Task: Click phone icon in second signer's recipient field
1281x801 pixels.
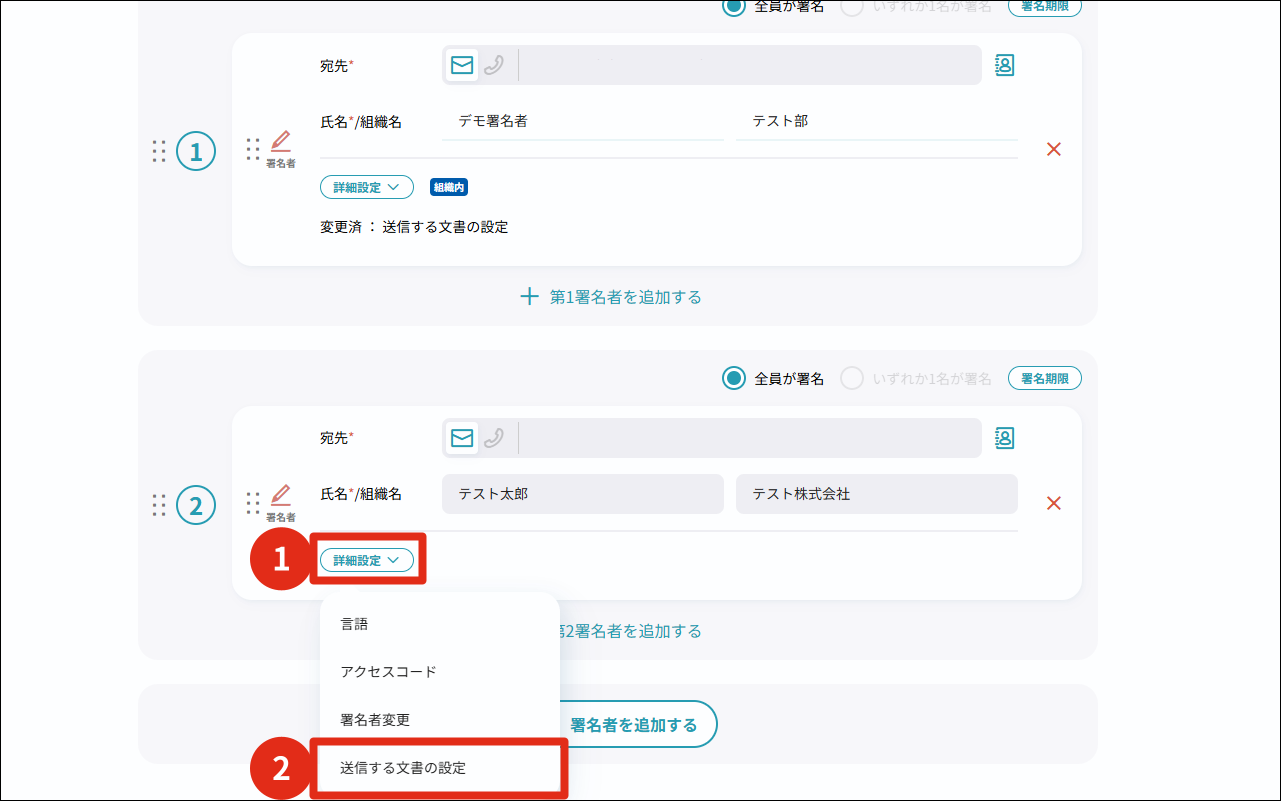Action: point(494,438)
